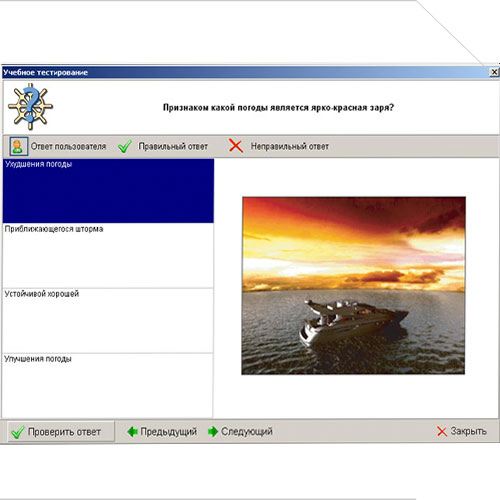Select the answer Приближающегося шторма

coord(108,255)
